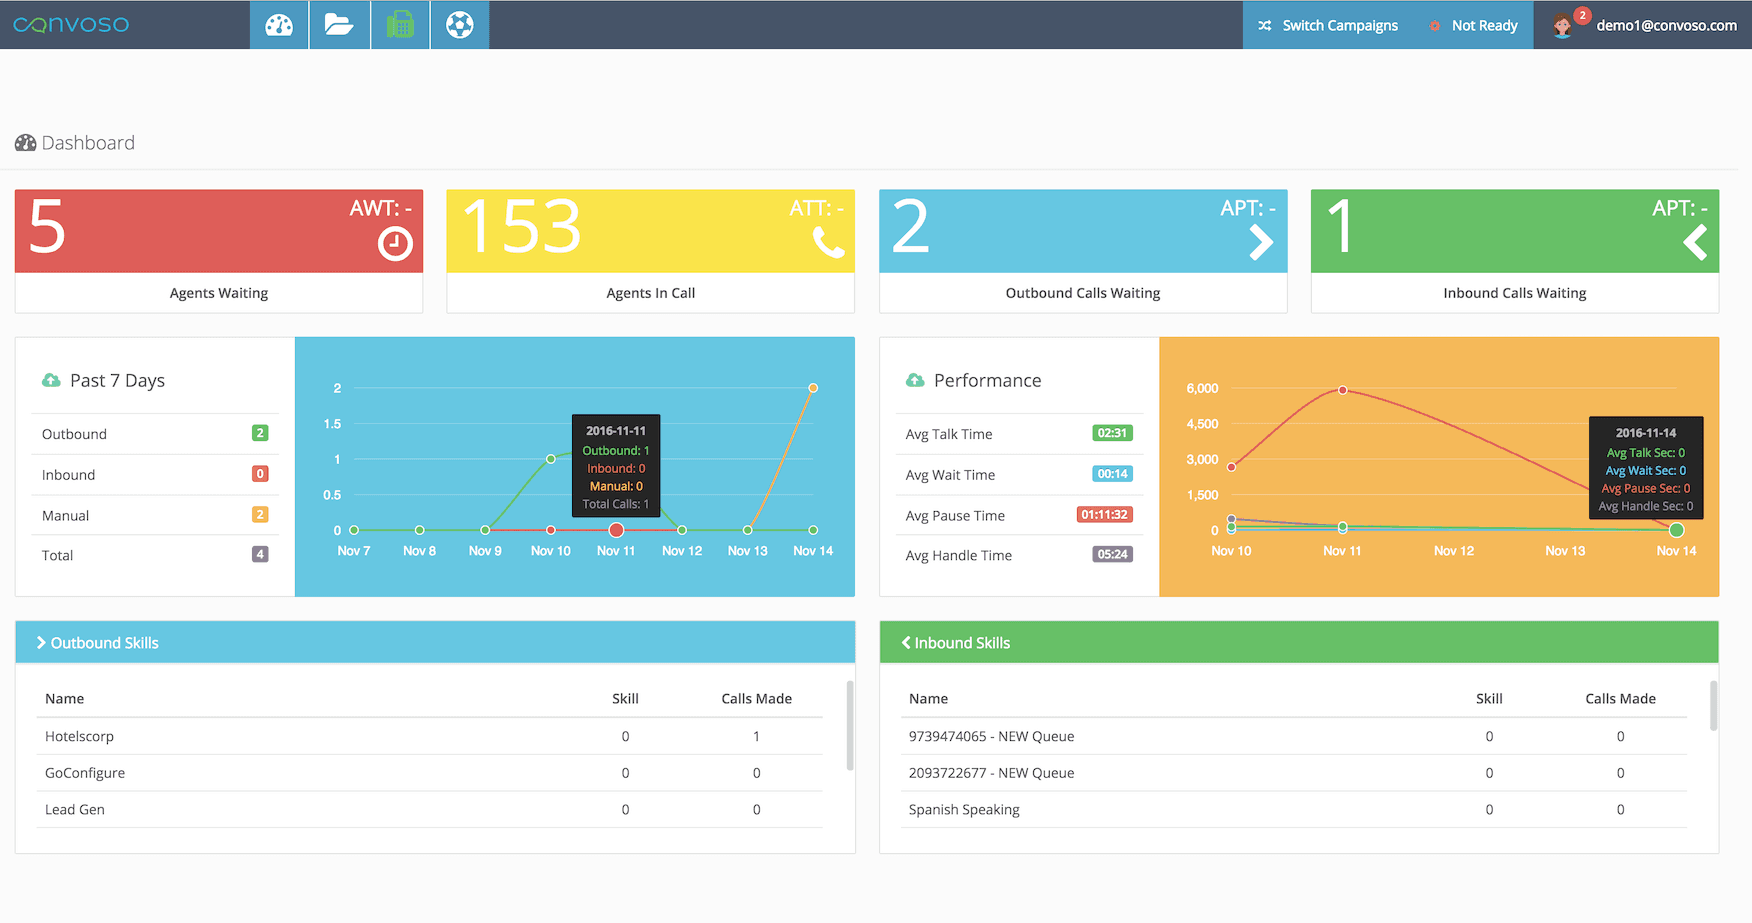
Task: Select the Hotelscorp row in Outbound Skills
Action: click(430, 736)
